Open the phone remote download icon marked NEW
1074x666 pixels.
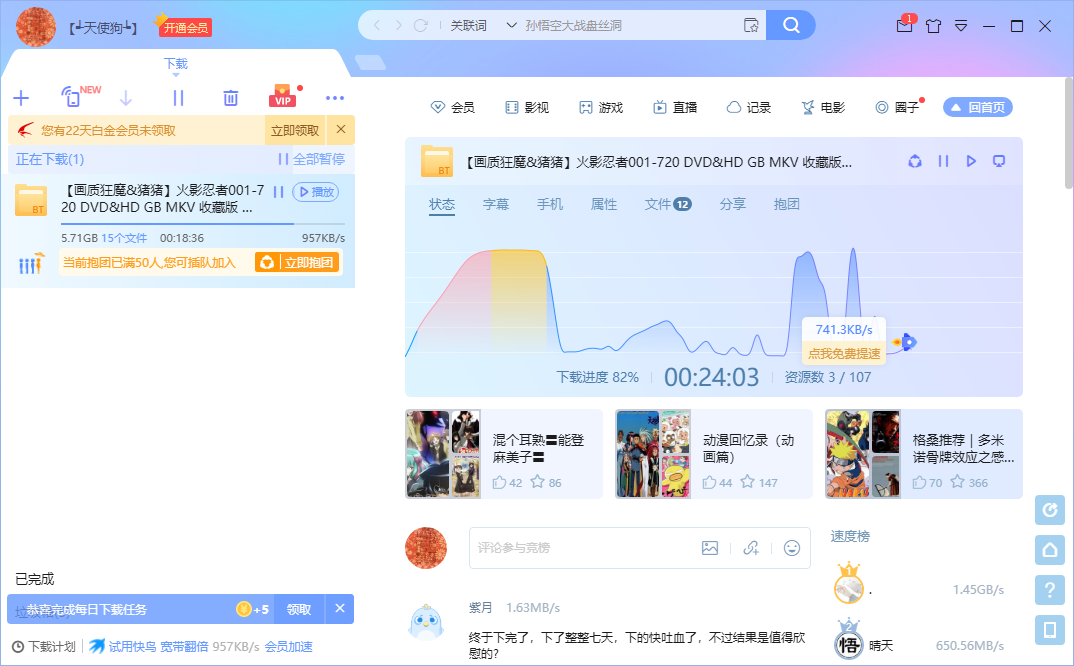[x=72, y=97]
